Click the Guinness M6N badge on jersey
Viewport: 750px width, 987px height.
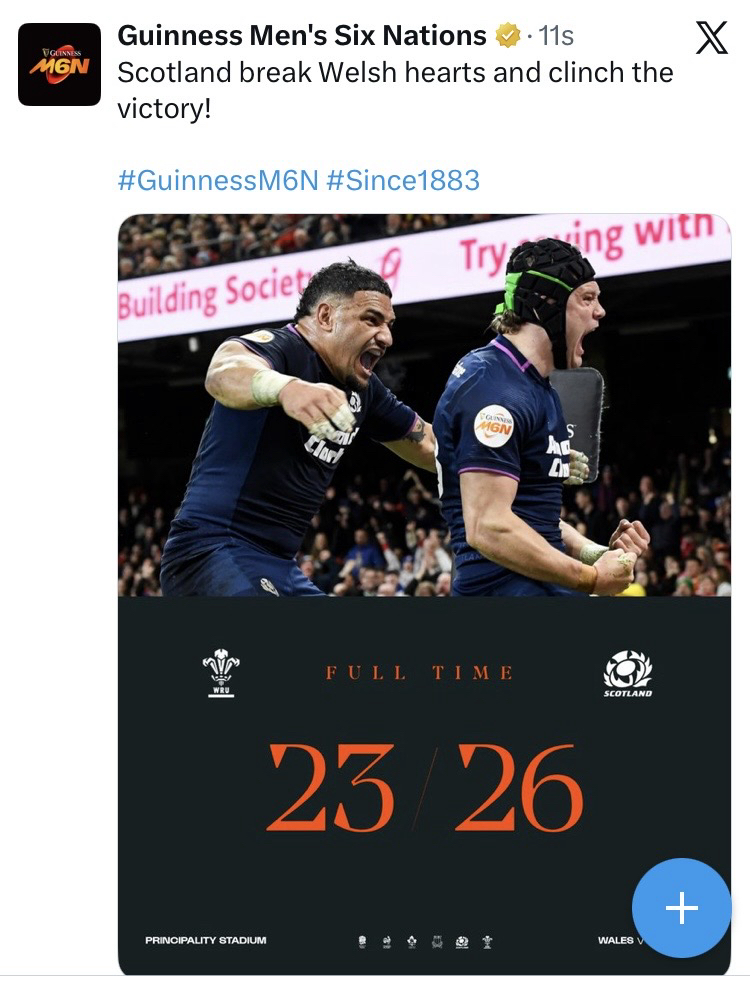coord(493,425)
